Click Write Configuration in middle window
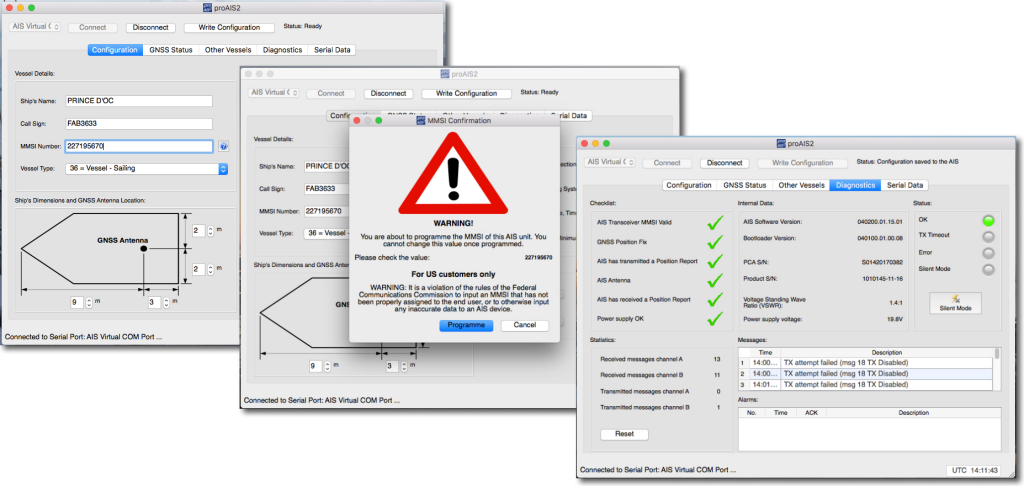The width and height of the screenshot is (1024, 486). point(467,93)
